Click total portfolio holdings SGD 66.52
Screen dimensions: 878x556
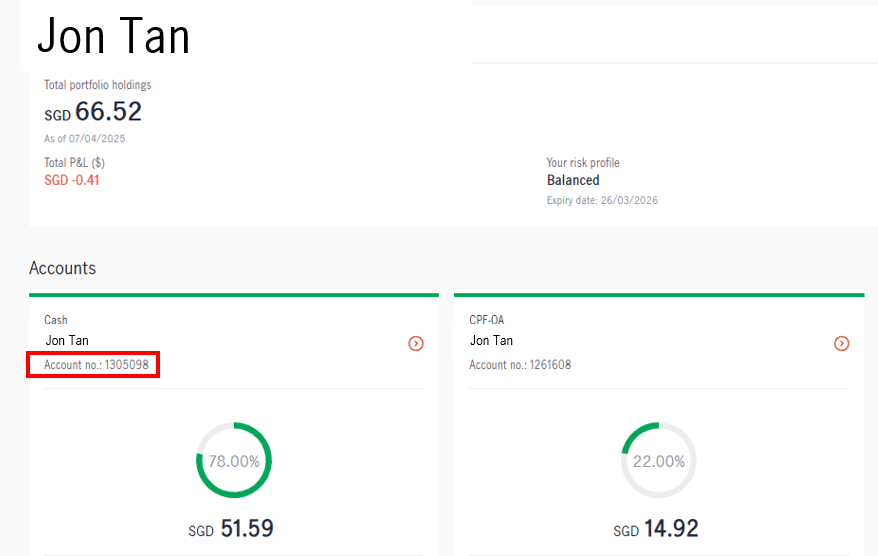click(93, 111)
